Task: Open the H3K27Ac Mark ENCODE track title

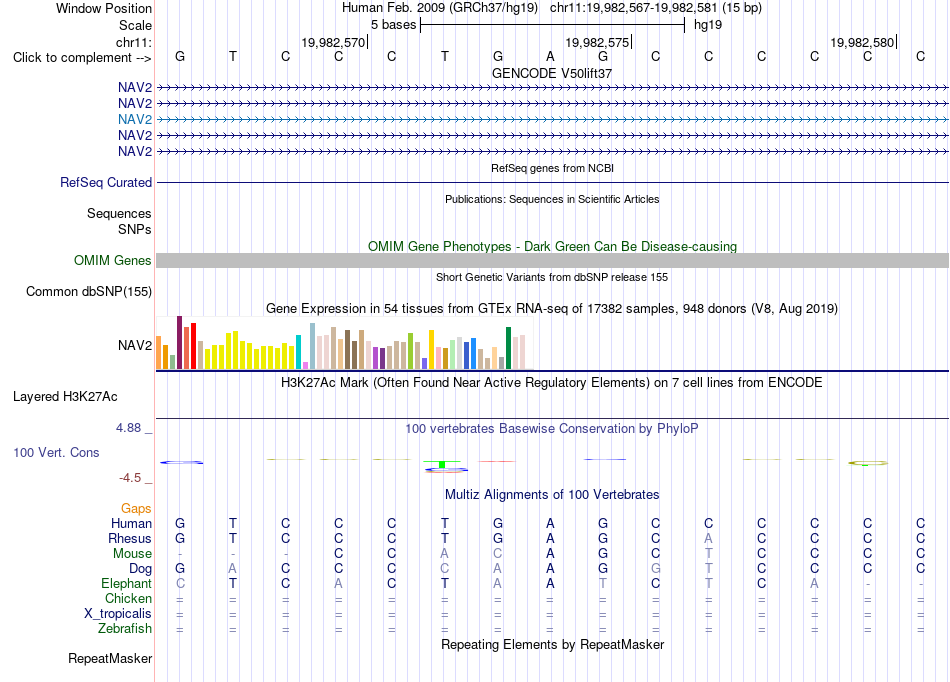Action: (x=552, y=383)
